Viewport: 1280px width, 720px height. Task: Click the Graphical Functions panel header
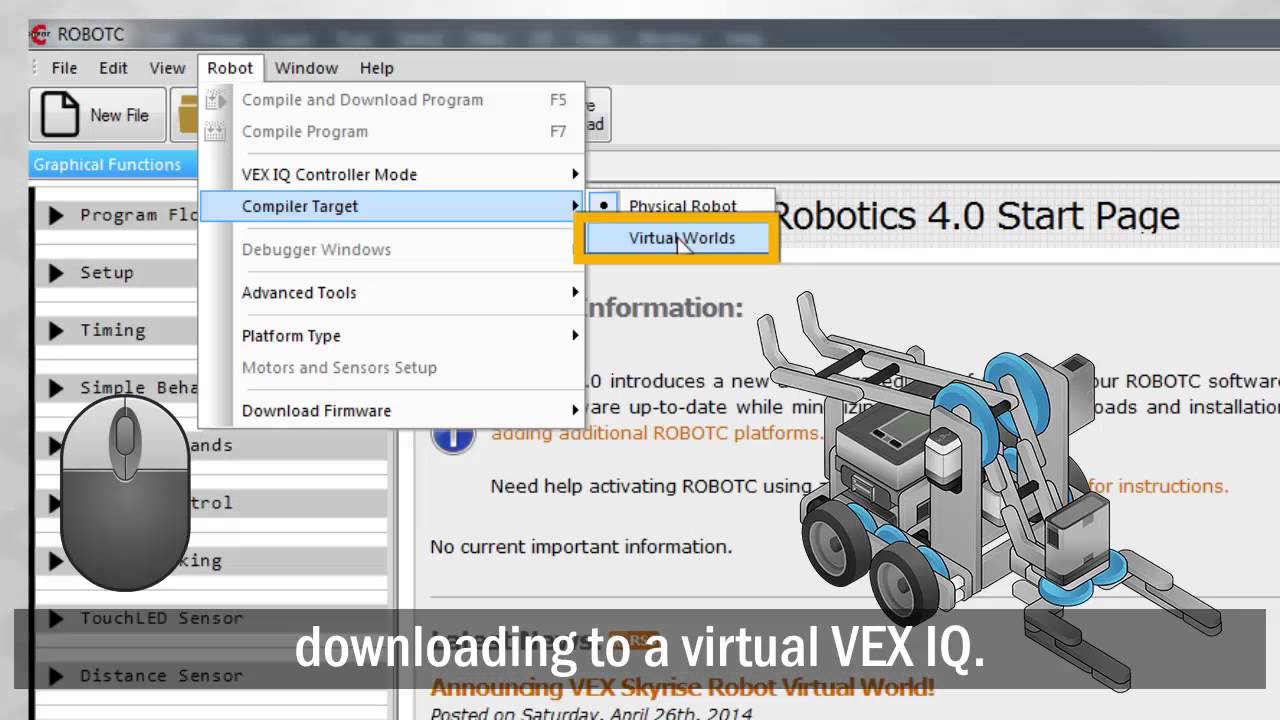(113, 165)
